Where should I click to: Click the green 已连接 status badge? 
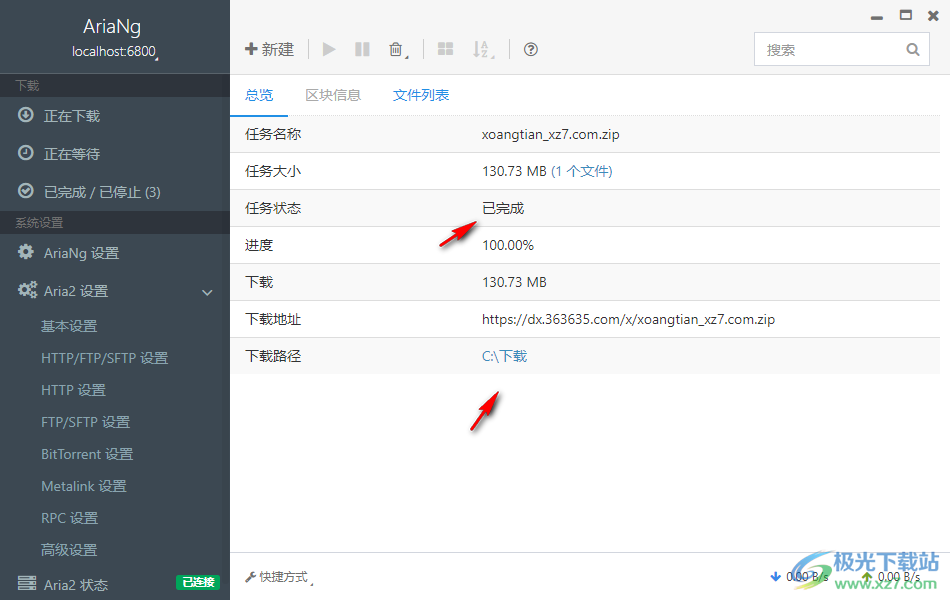coord(198,582)
